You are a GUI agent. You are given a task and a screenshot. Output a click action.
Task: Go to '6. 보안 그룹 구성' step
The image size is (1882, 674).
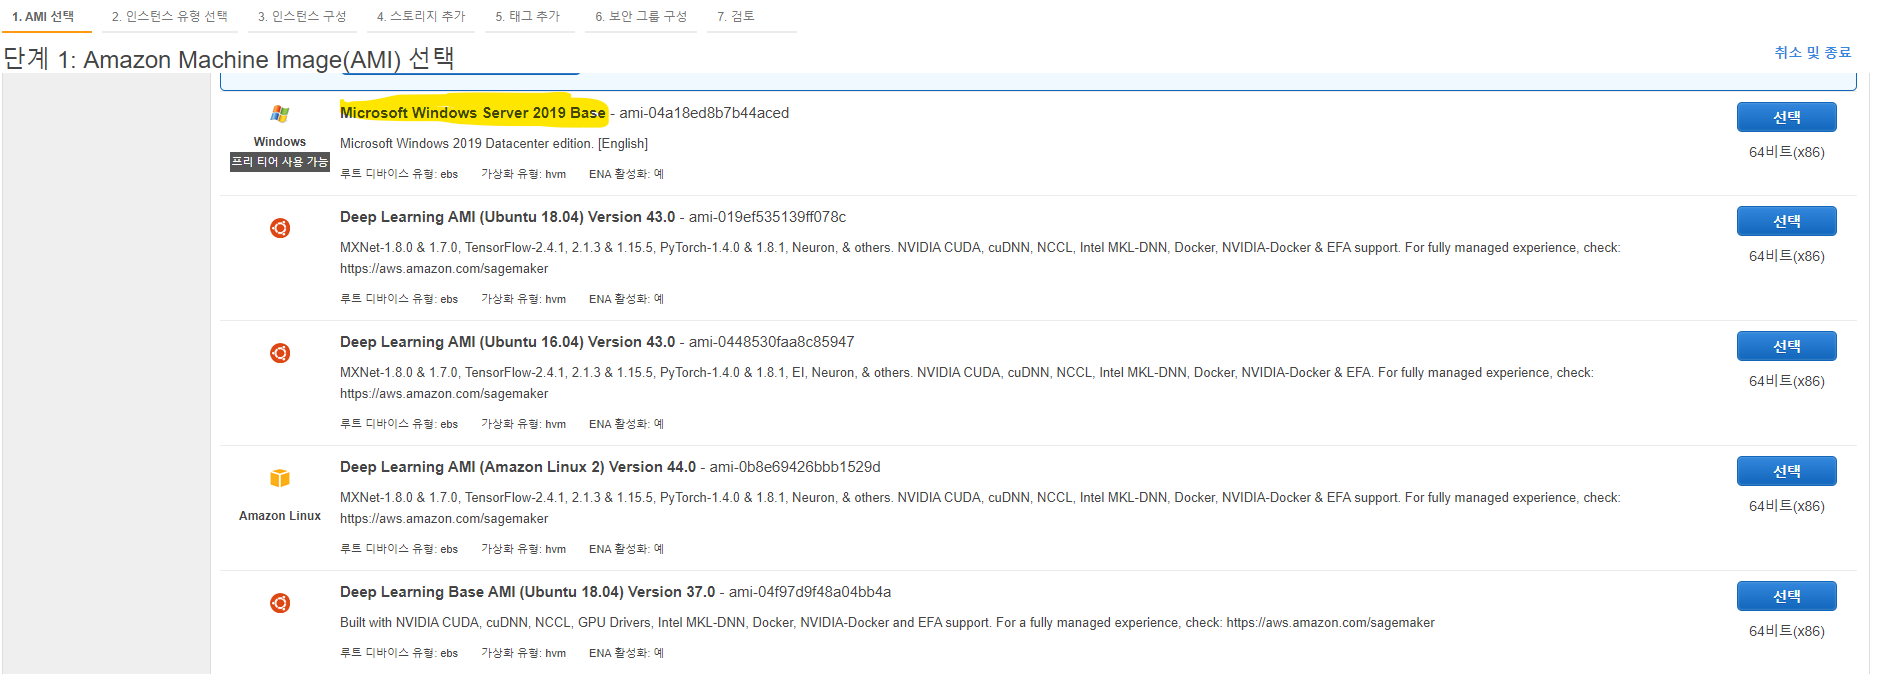[x=641, y=17]
